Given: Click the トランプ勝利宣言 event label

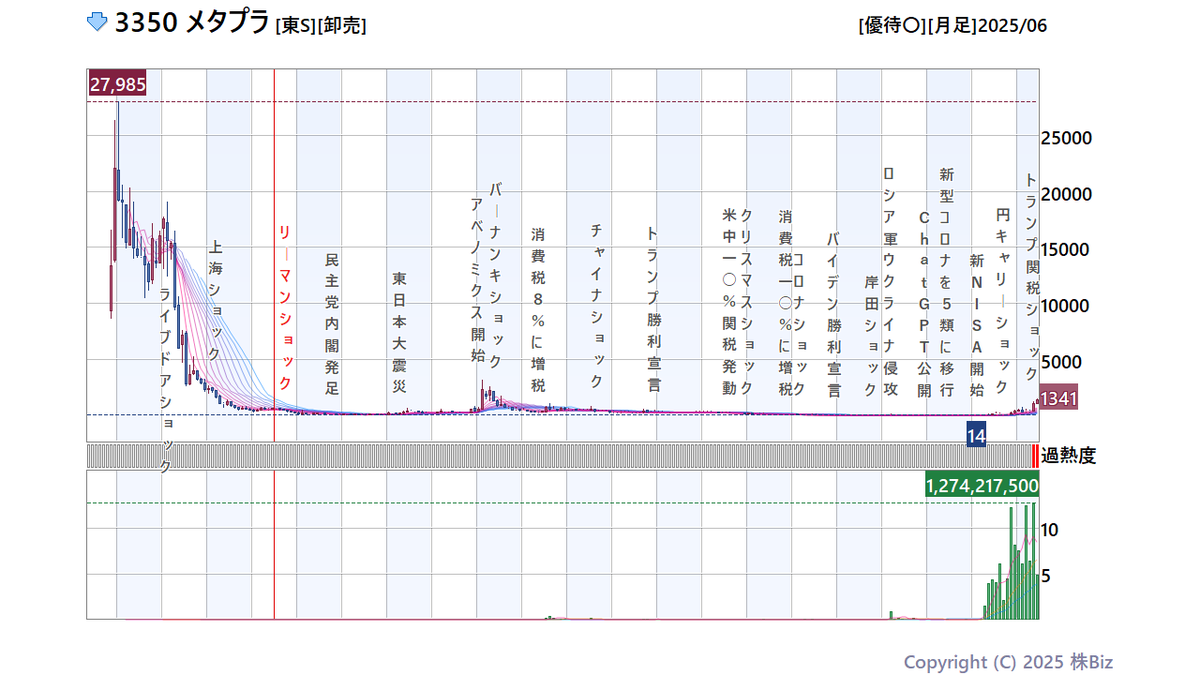Looking at the screenshot, I should coord(652,309).
